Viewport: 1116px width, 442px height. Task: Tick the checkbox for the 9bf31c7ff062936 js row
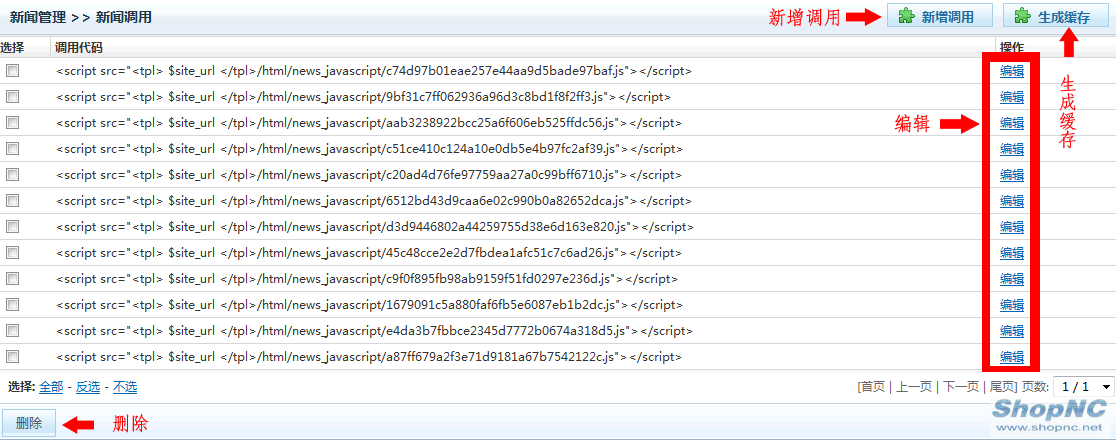coord(13,97)
